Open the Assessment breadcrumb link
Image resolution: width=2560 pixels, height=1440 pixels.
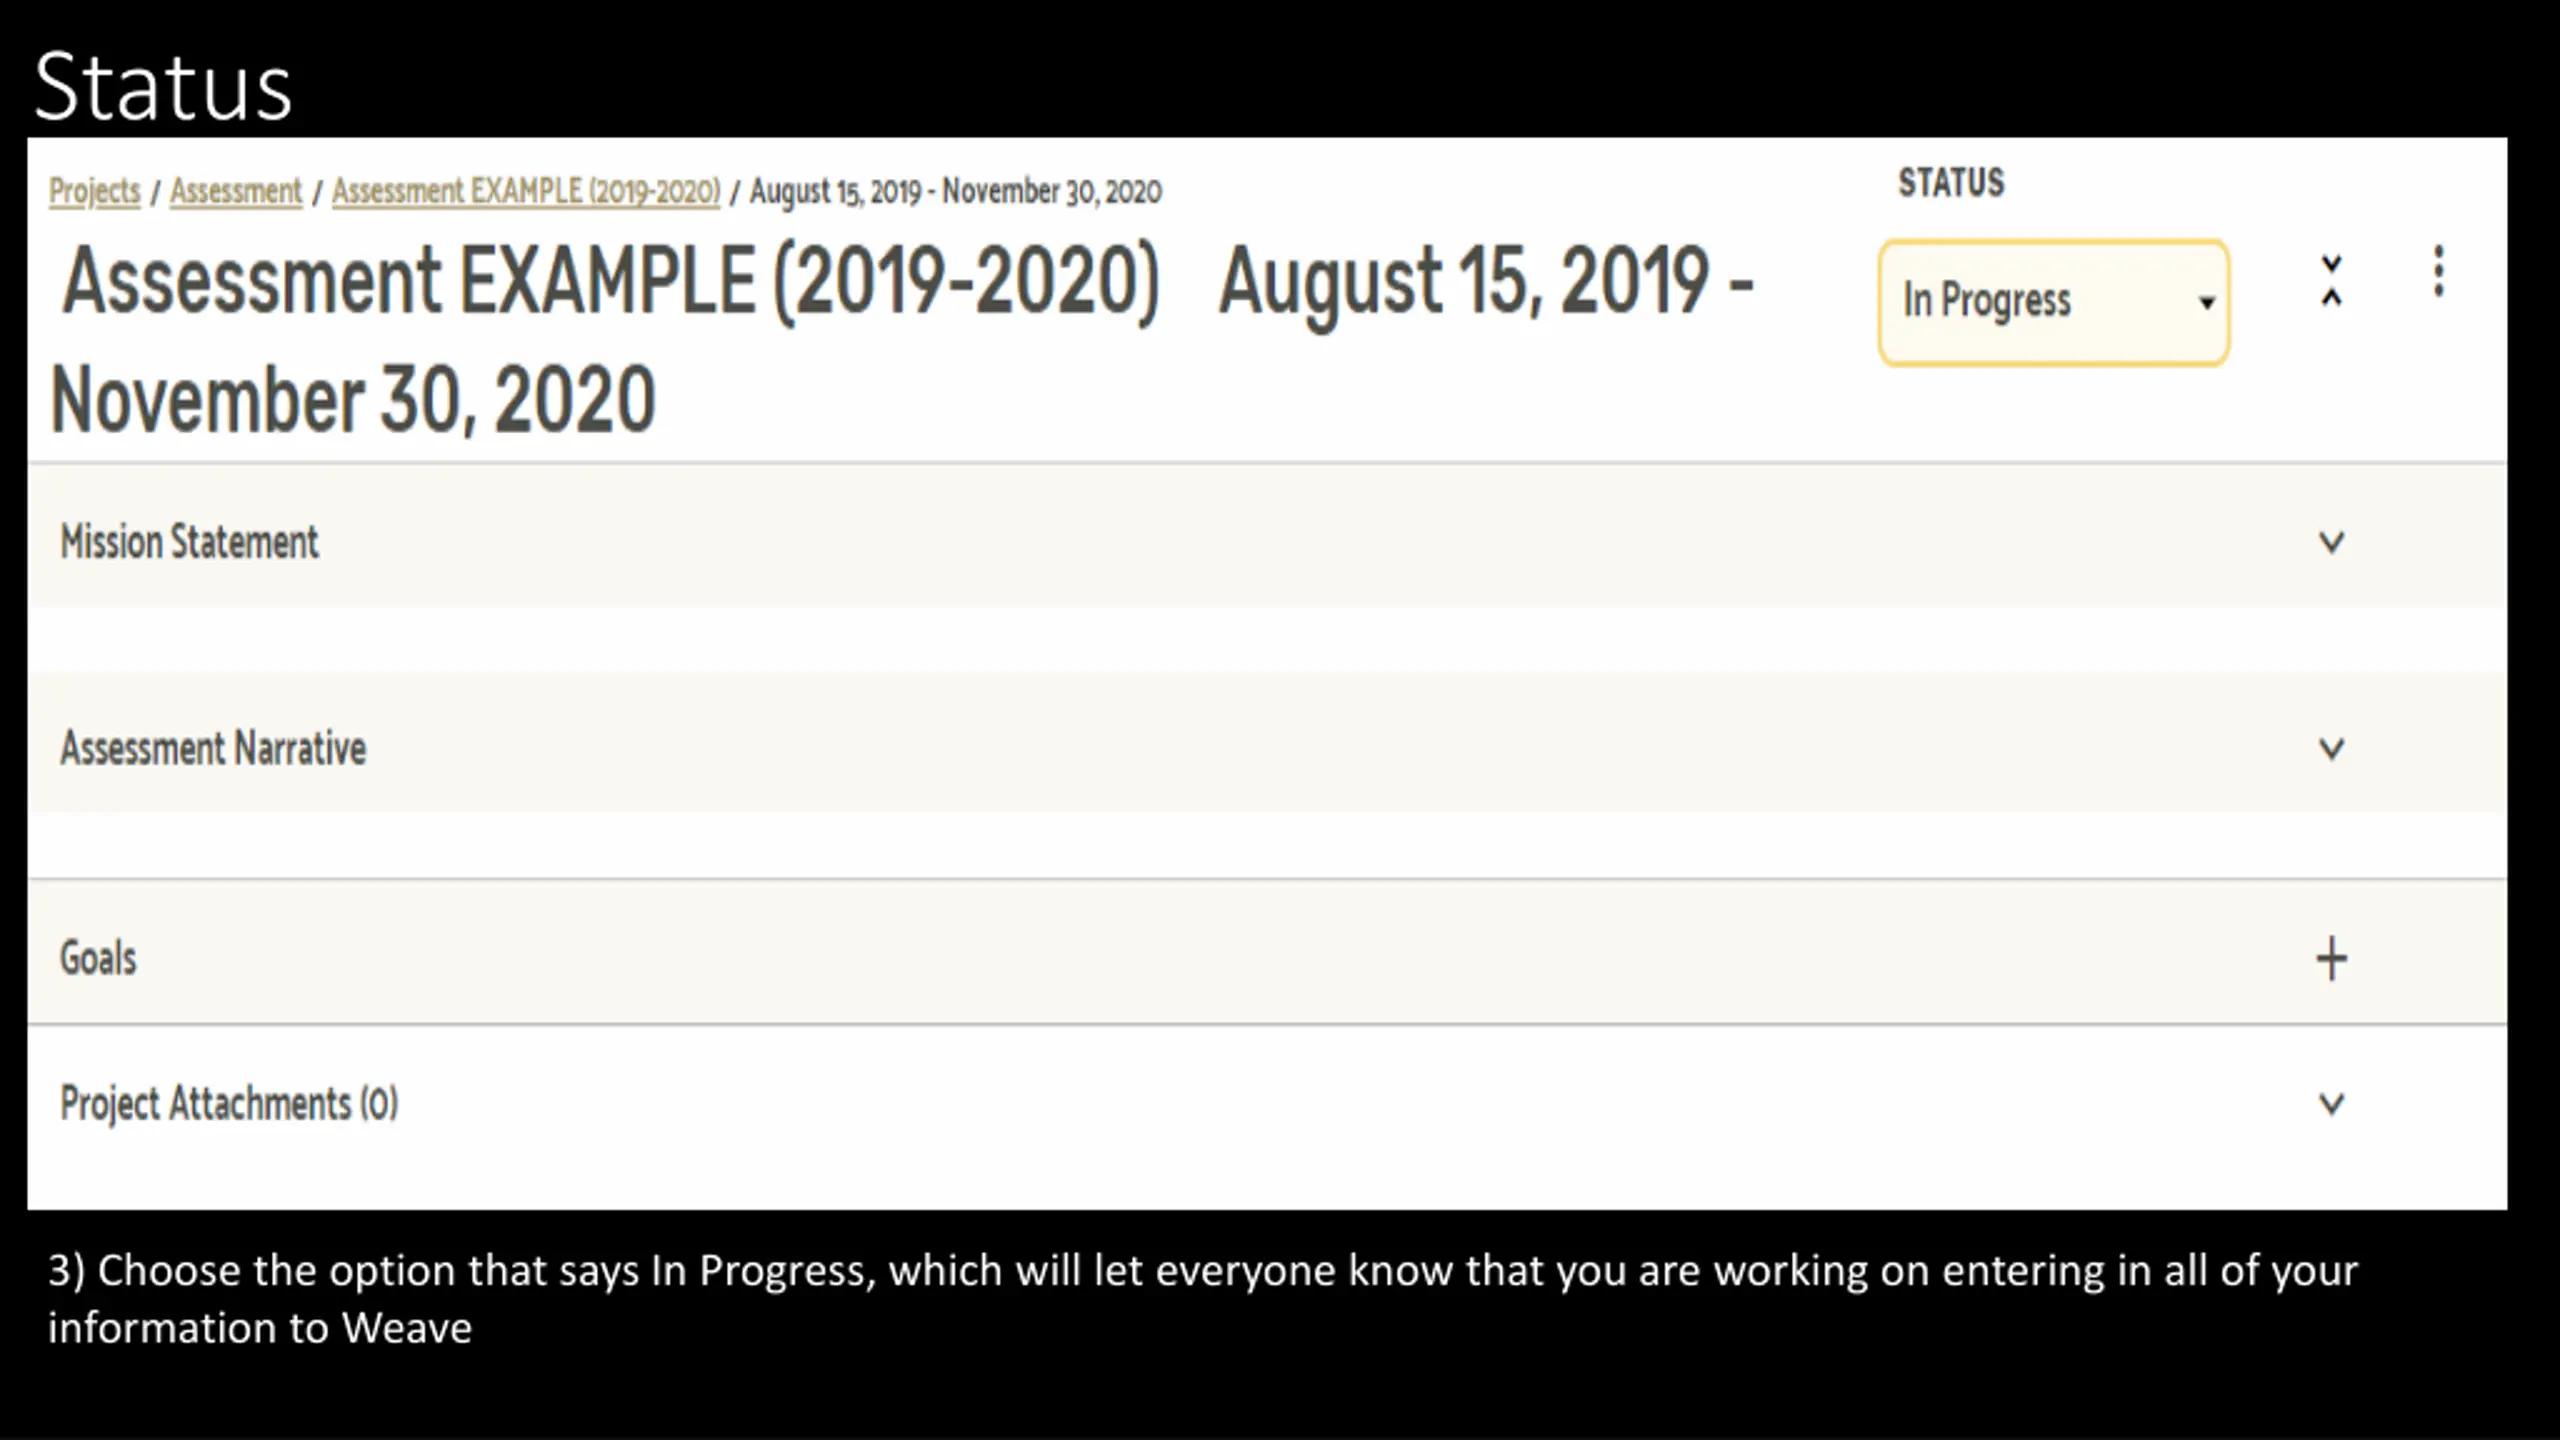pos(236,190)
